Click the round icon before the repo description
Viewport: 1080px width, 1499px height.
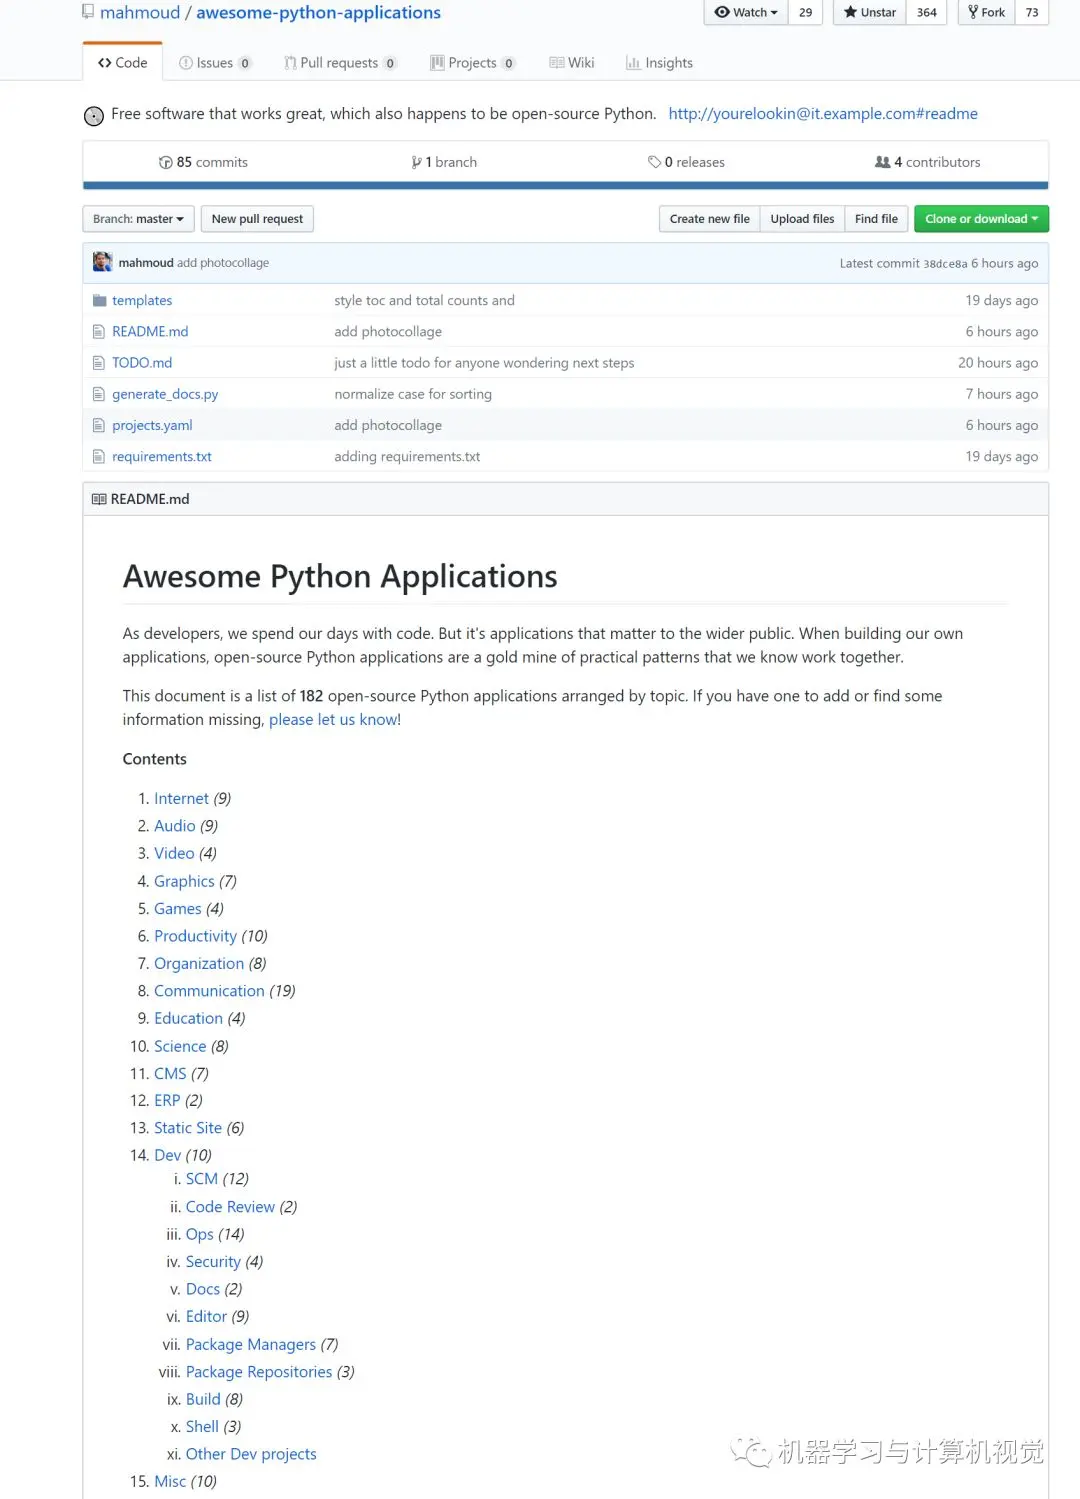pyautogui.click(x=93, y=115)
